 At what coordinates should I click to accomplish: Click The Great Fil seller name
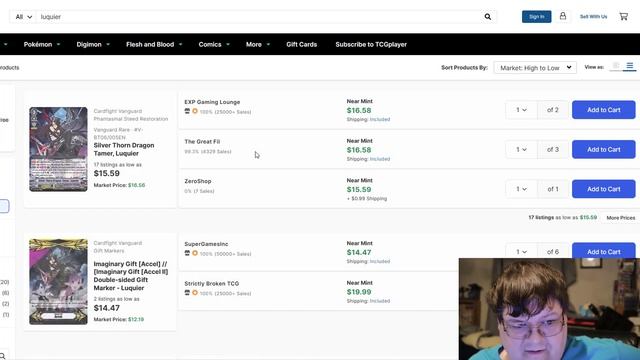(202, 142)
